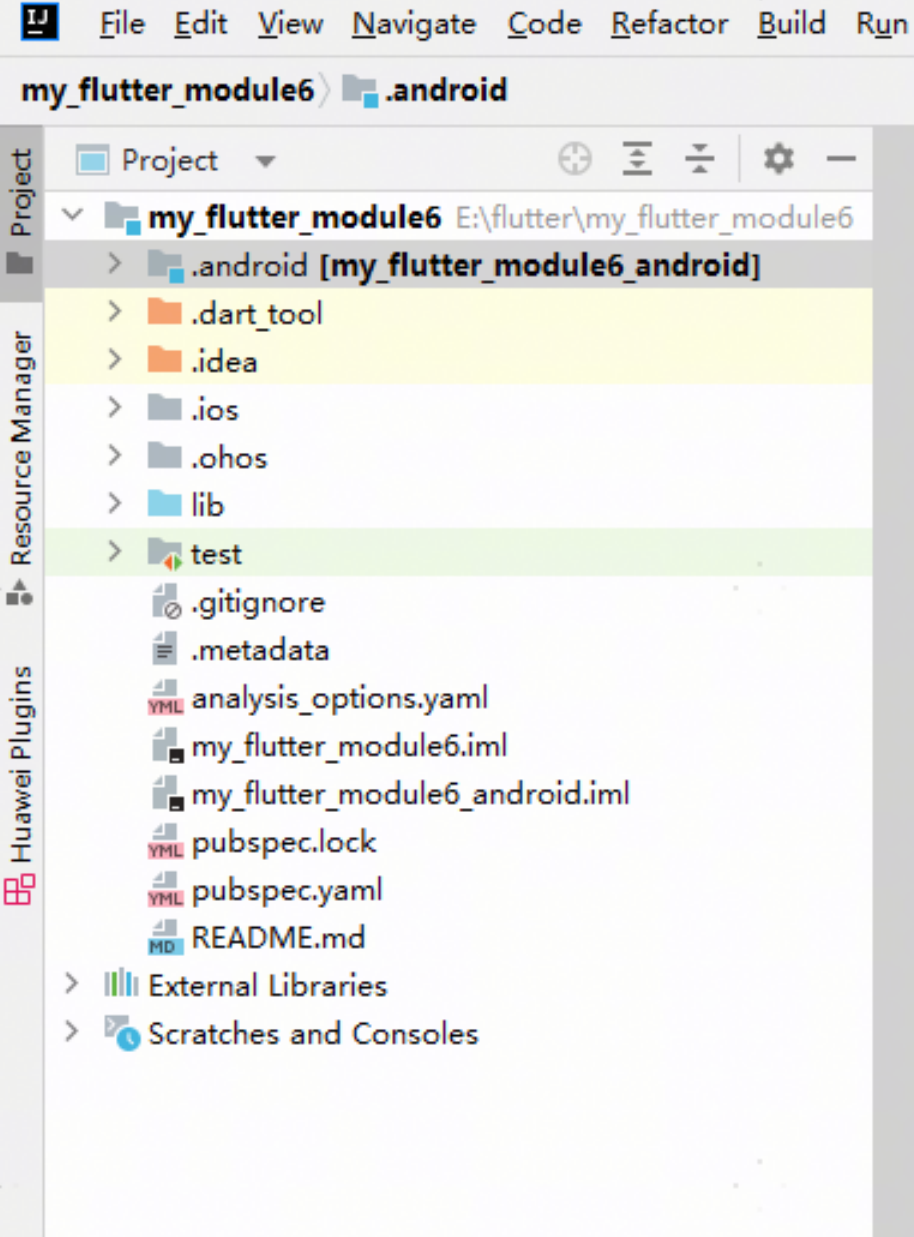
Task: Click the IntelliJ logo icon in title bar
Action: (39, 20)
